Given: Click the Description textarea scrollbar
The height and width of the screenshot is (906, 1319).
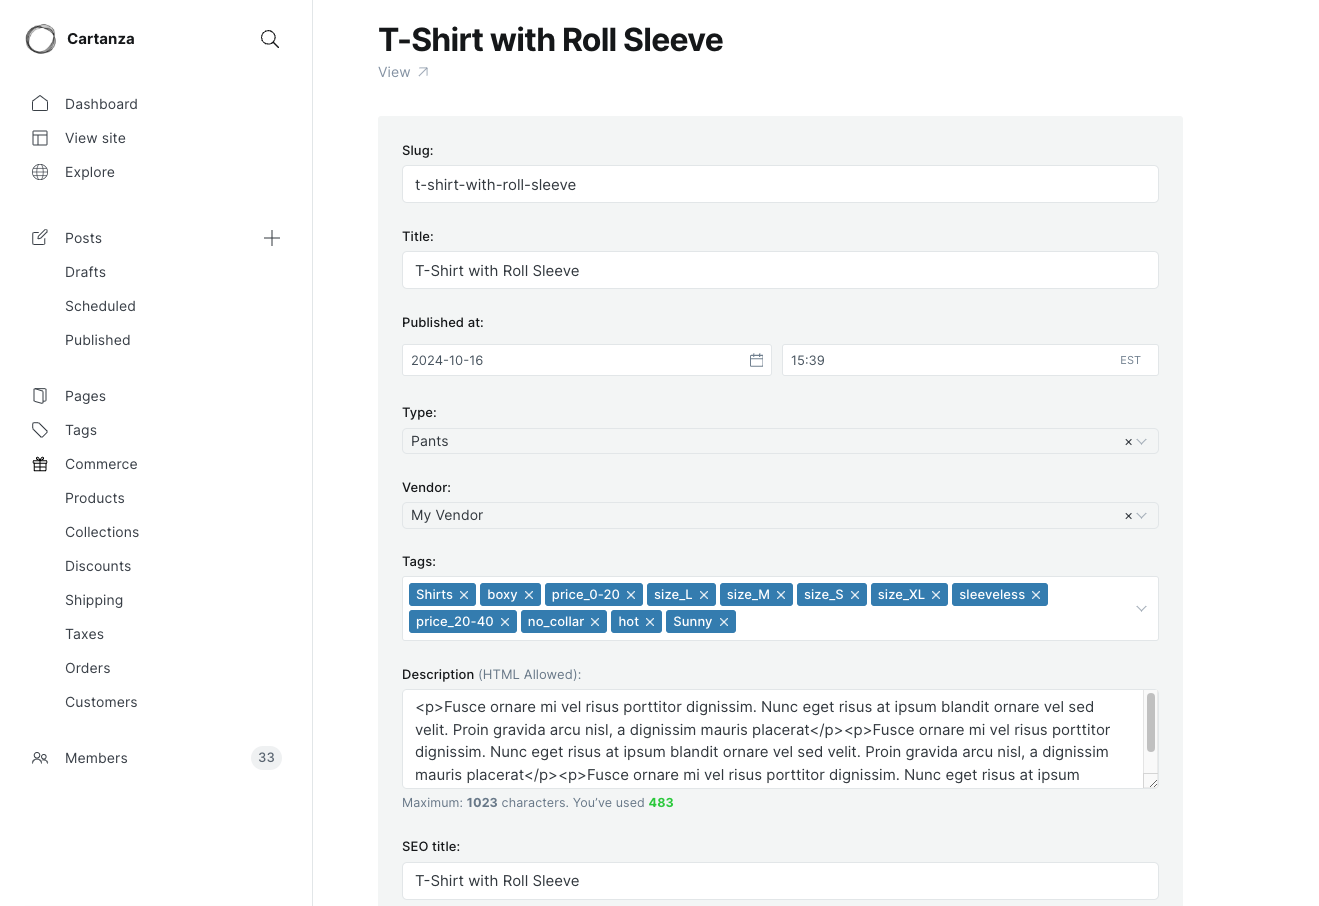Looking at the screenshot, I should (x=1151, y=722).
